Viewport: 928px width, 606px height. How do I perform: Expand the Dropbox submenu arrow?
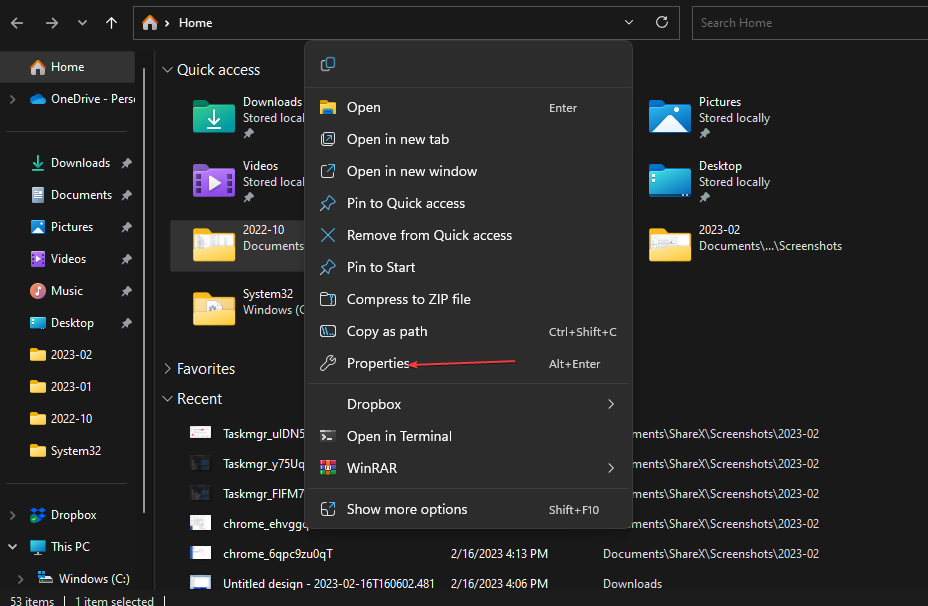[x=611, y=405]
